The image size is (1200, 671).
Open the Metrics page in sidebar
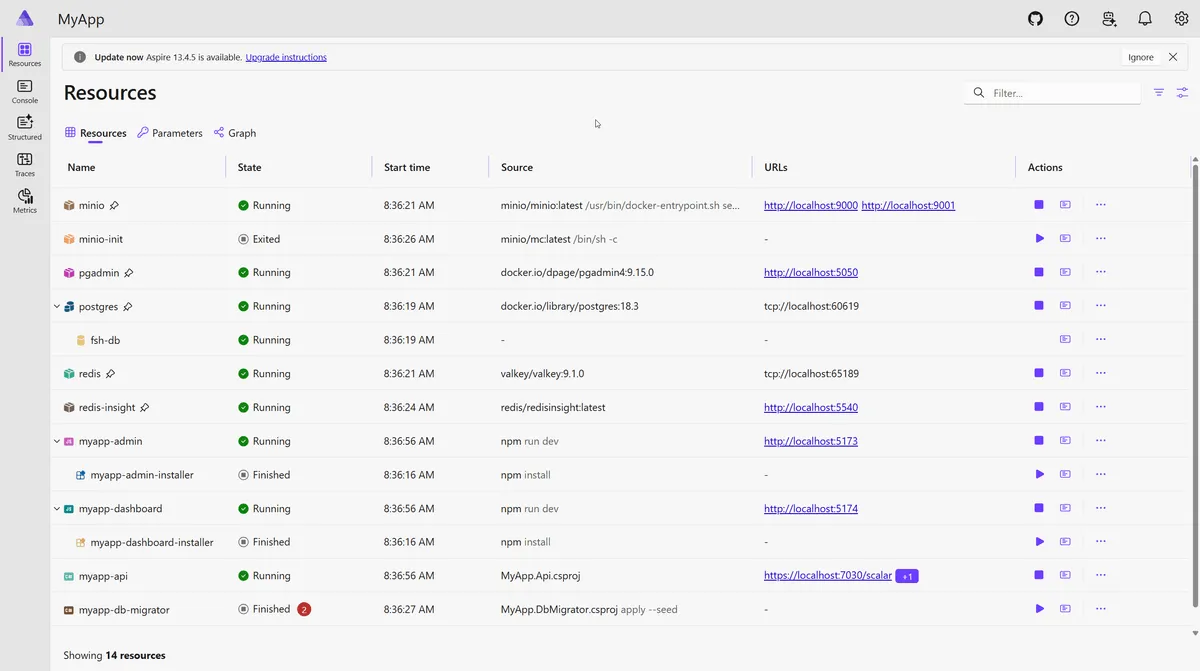pyautogui.click(x=25, y=201)
